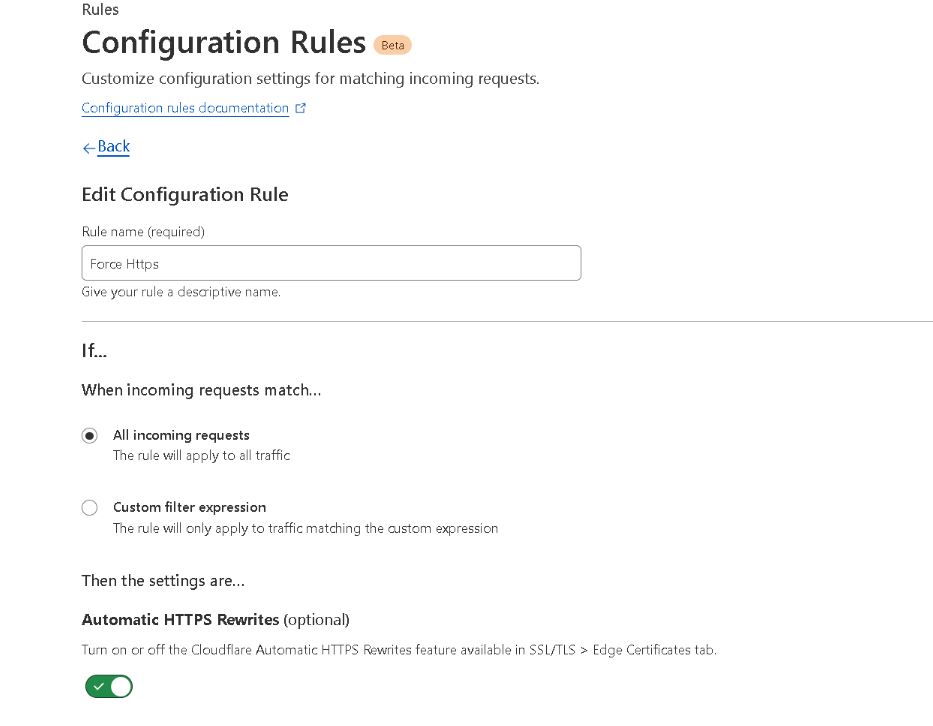Select the Custom filter expression radio button

tap(90, 508)
